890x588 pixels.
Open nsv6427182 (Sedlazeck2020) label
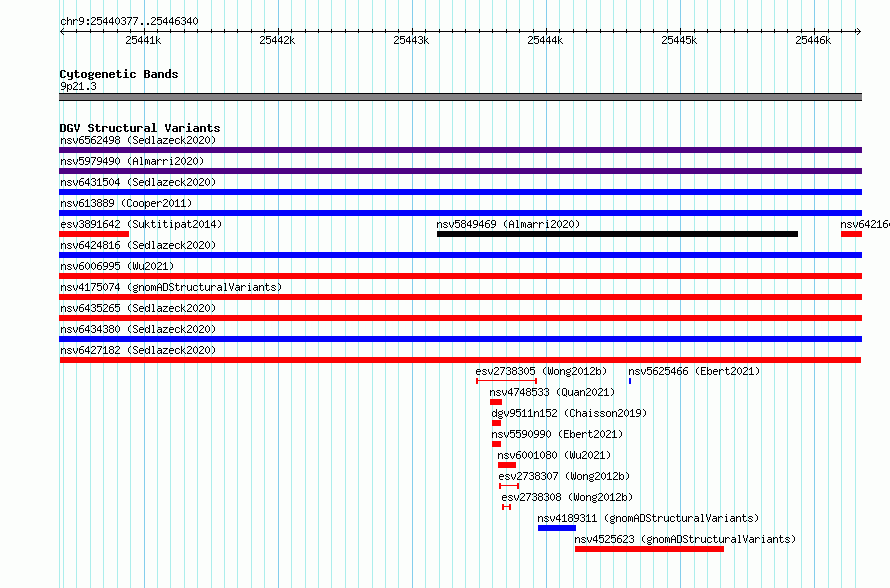coord(138,350)
